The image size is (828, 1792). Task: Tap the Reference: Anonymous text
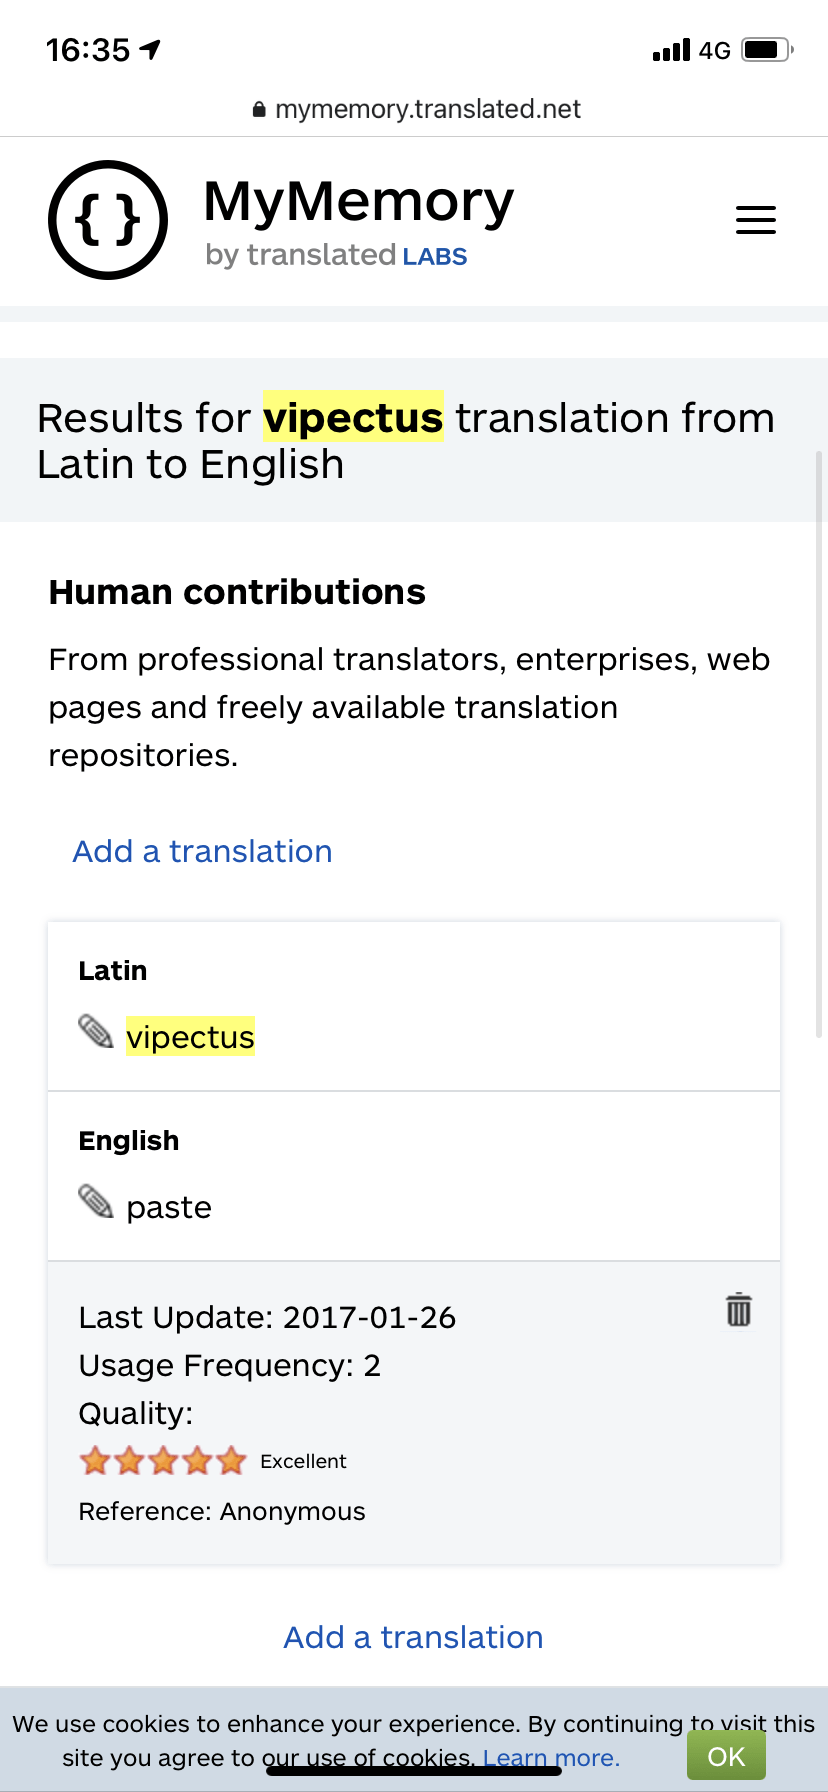pyautogui.click(x=222, y=1511)
